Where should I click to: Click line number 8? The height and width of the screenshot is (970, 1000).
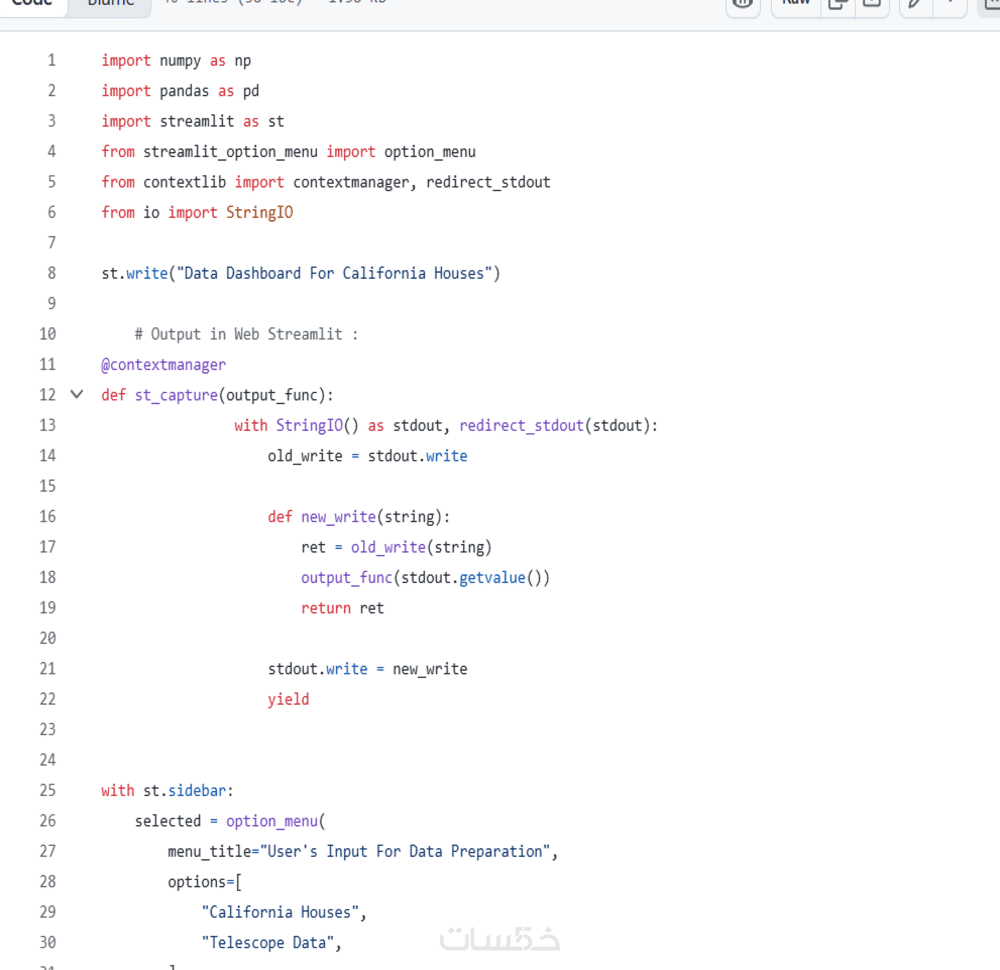pyautogui.click(x=51, y=274)
